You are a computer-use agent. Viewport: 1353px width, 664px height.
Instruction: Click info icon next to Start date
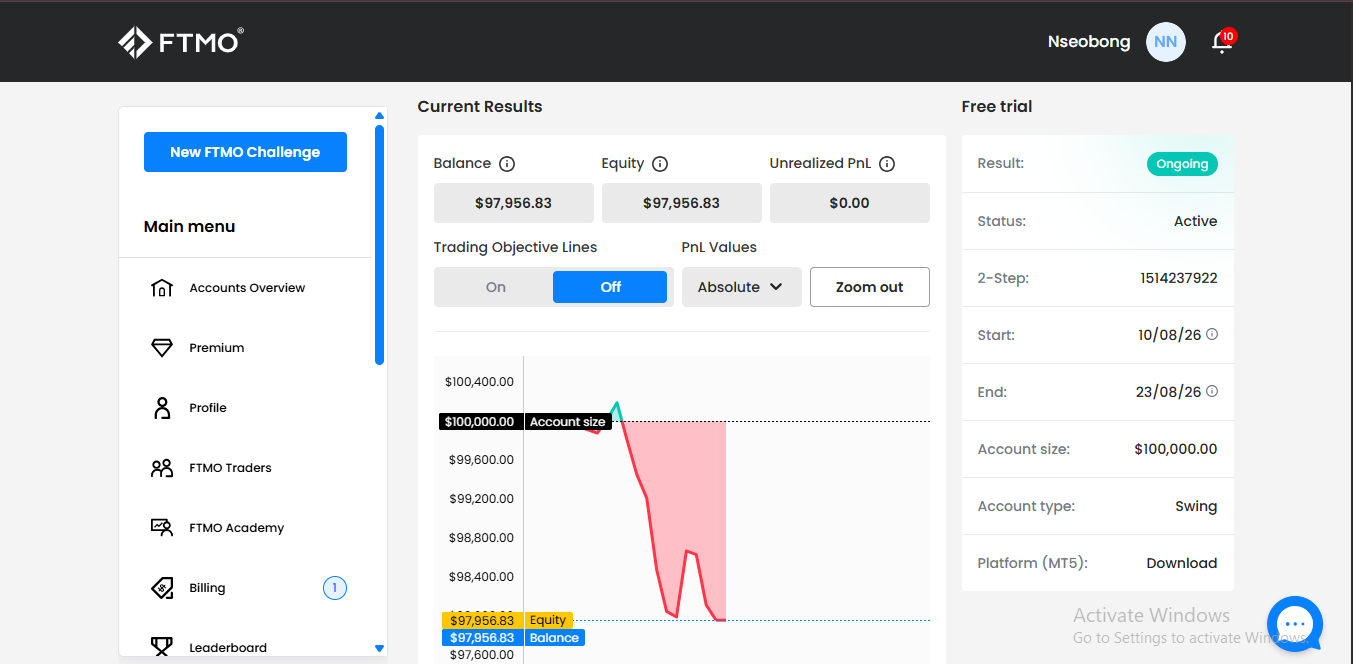click(x=1212, y=334)
